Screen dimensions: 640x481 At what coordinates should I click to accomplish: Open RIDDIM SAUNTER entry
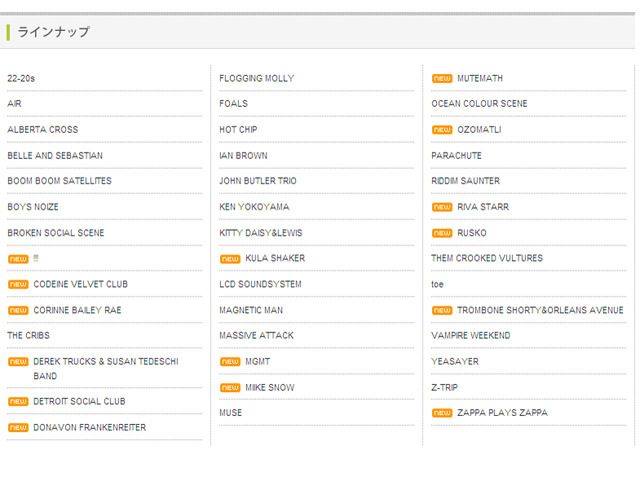click(x=466, y=181)
